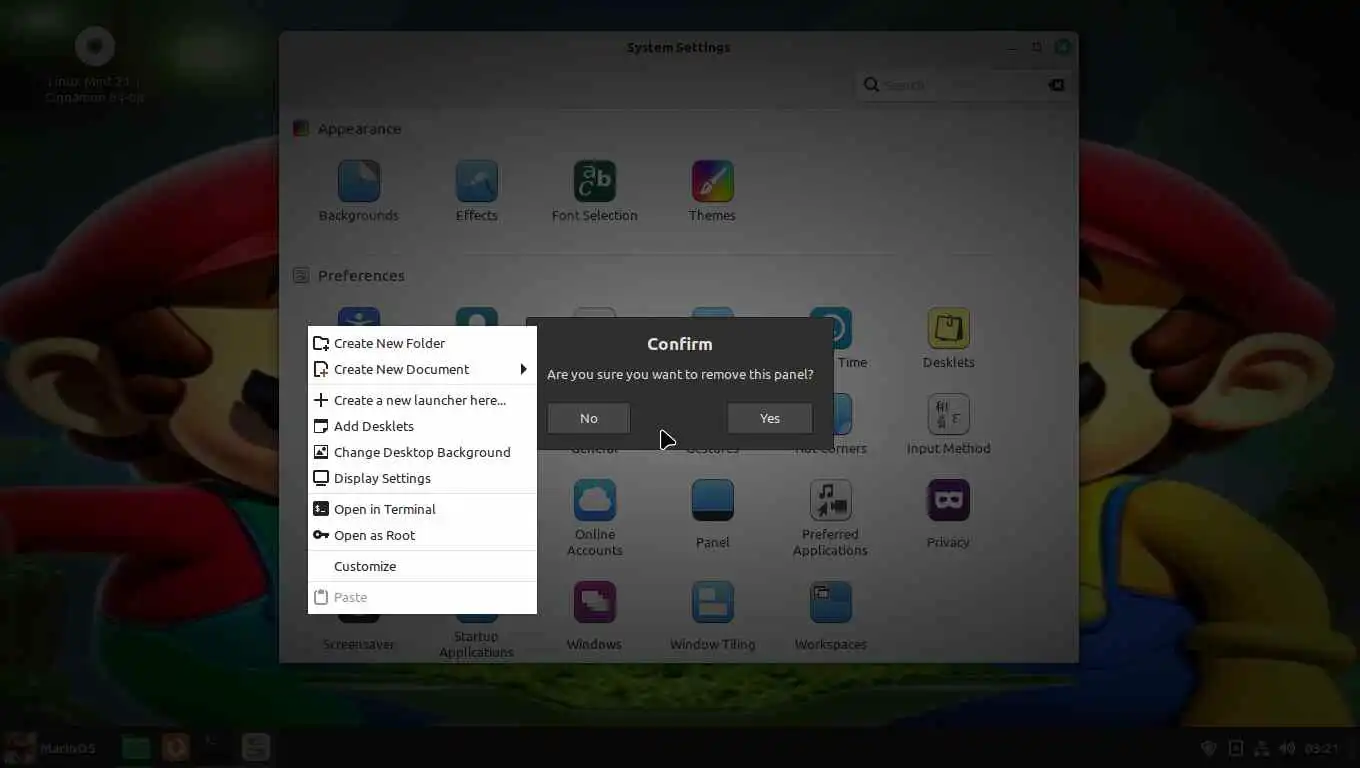This screenshot has width=1360, height=768.
Task: Select Create a new launcher here
Action: [422, 400]
